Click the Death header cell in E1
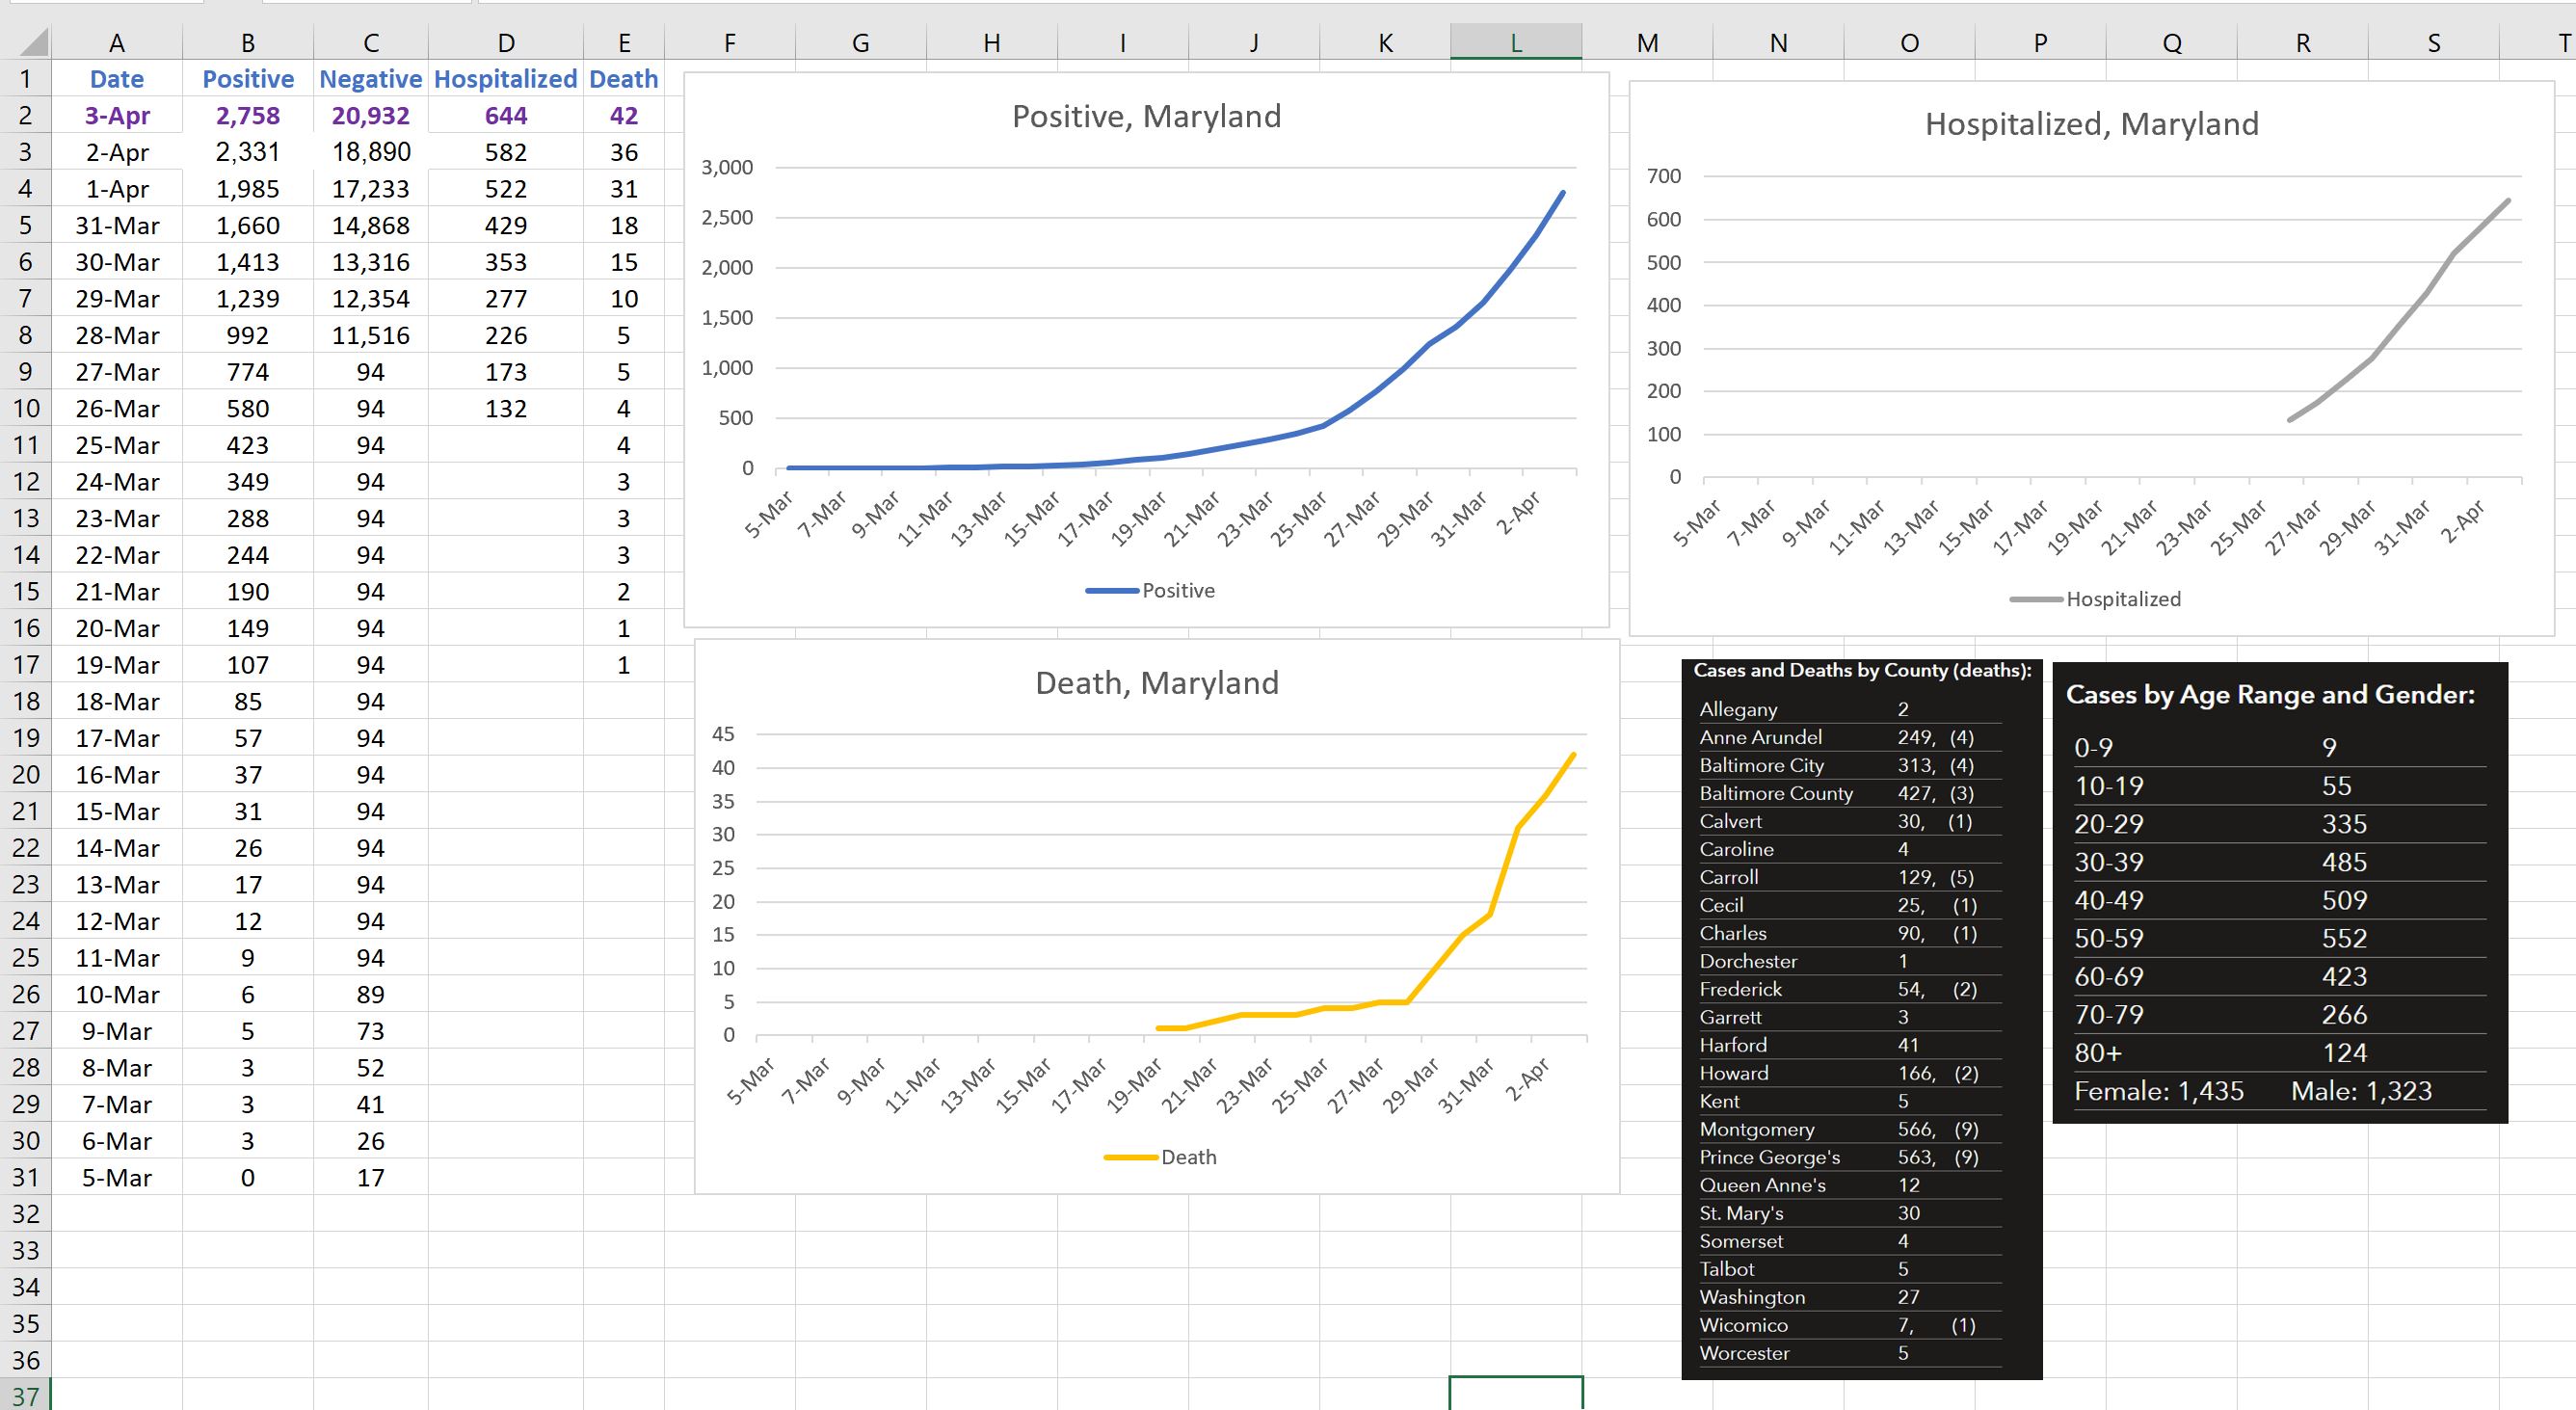Image resolution: width=2576 pixels, height=1410 pixels. coord(623,79)
